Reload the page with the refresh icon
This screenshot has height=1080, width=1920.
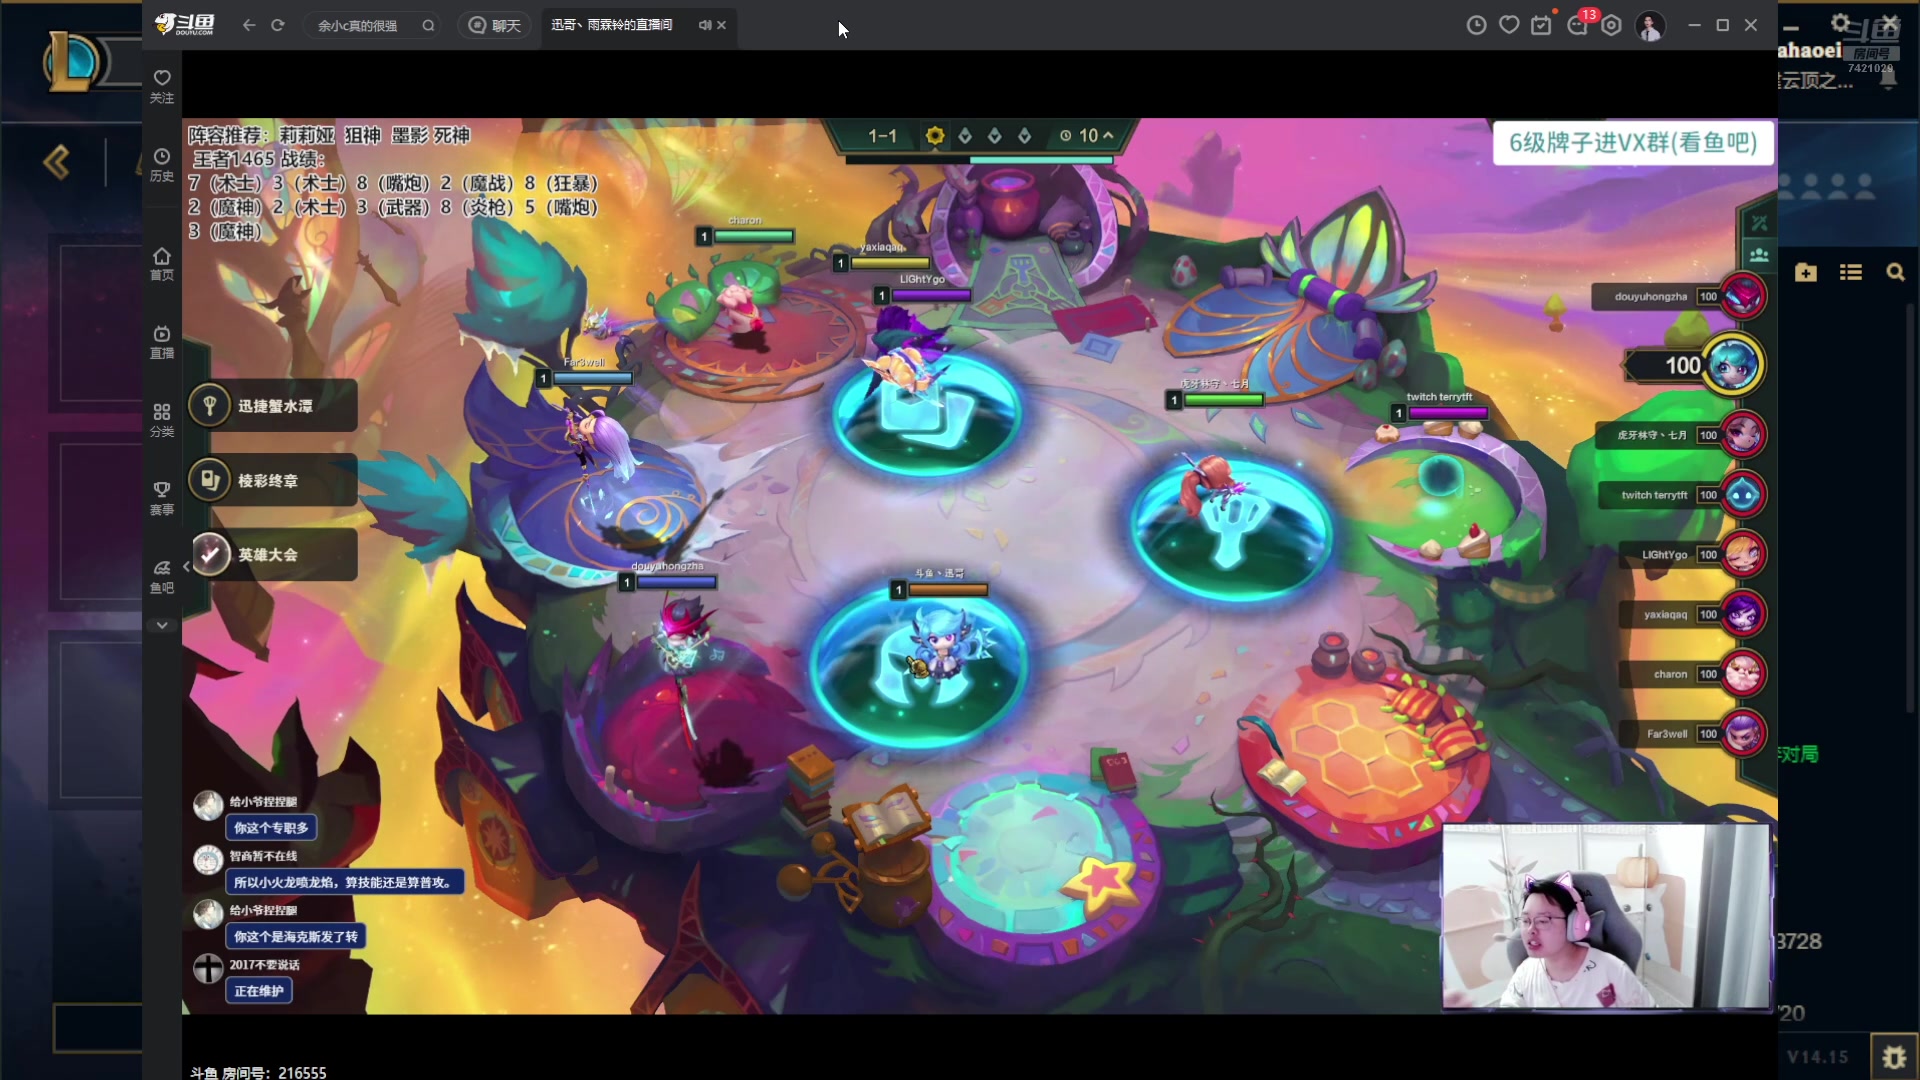pos(278,25)
